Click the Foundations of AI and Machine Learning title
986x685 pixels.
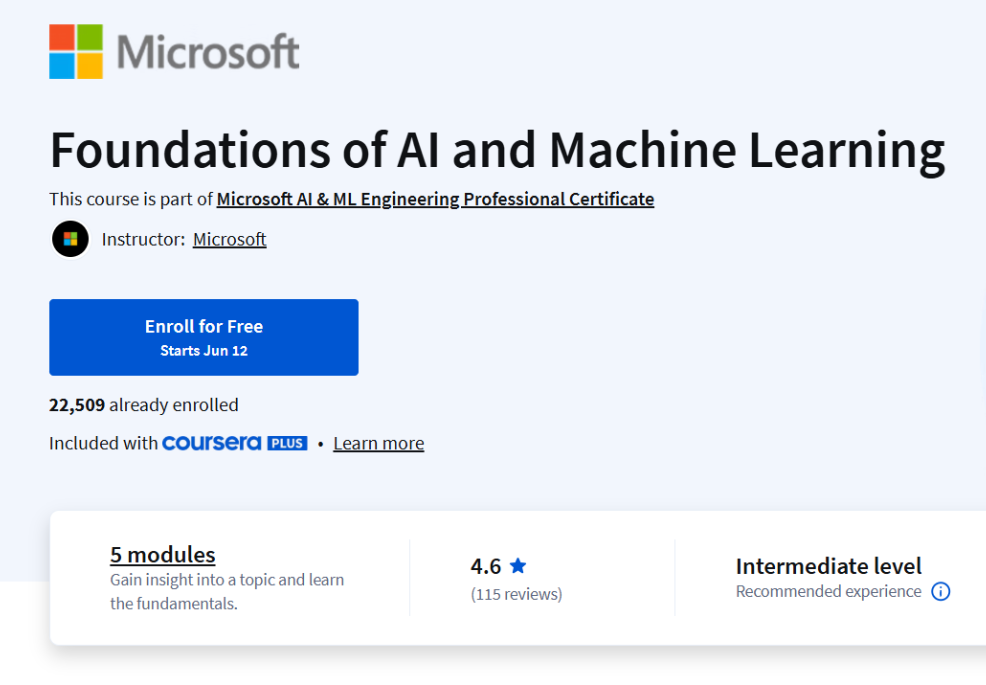[497, 150]
